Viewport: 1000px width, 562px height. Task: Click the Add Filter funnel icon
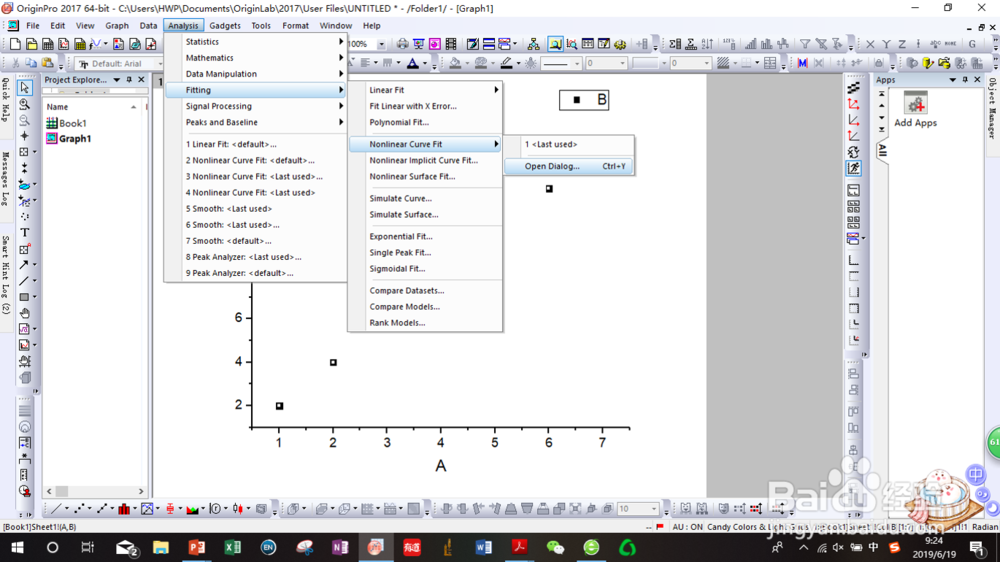tap(805, 44)
